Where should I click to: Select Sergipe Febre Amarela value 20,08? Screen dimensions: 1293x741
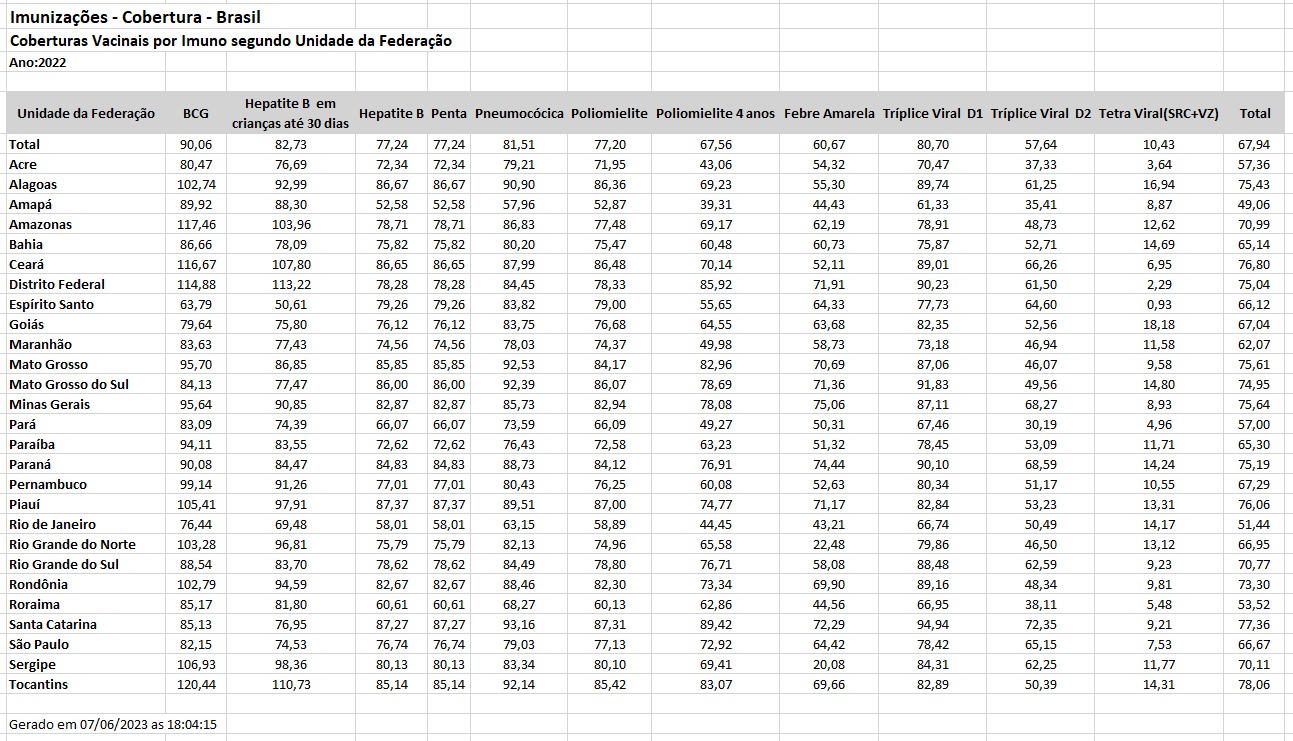click(x=829, y=664)
